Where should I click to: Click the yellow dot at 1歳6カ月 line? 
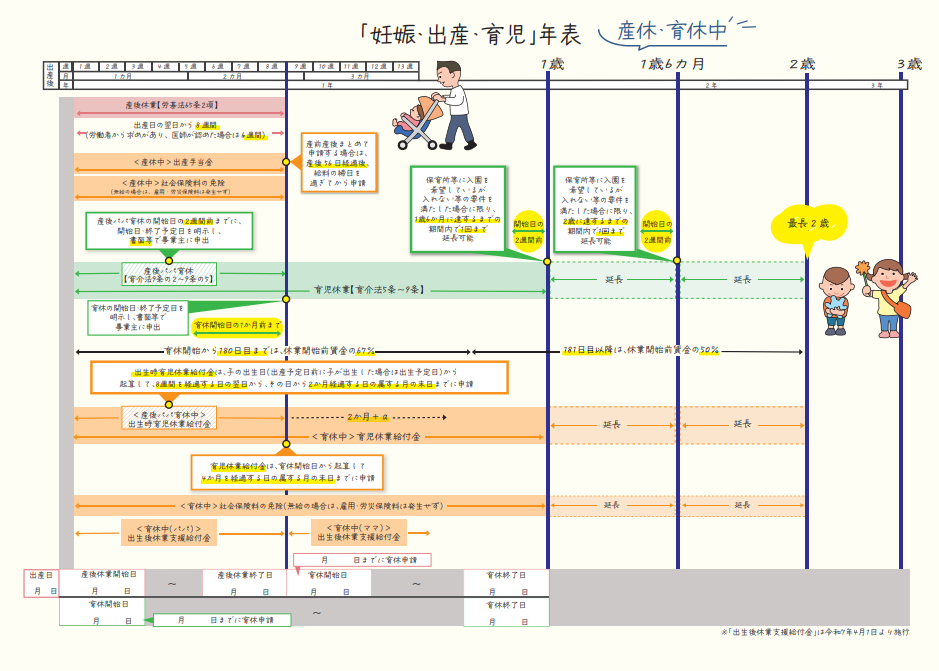[677, 260]
